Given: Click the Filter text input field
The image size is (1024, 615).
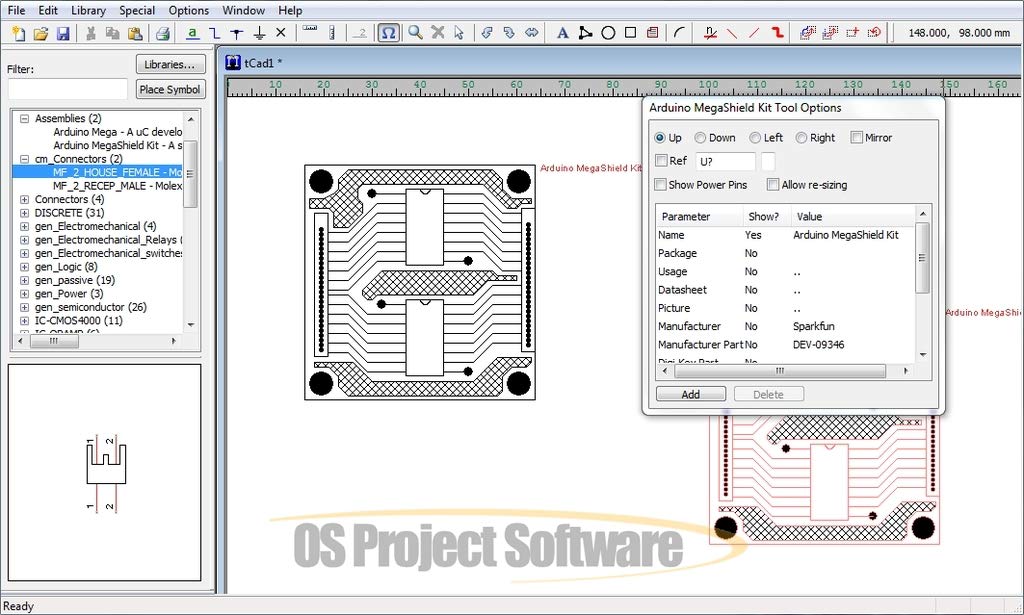Looking at the screenshot, I should point(68,89).
